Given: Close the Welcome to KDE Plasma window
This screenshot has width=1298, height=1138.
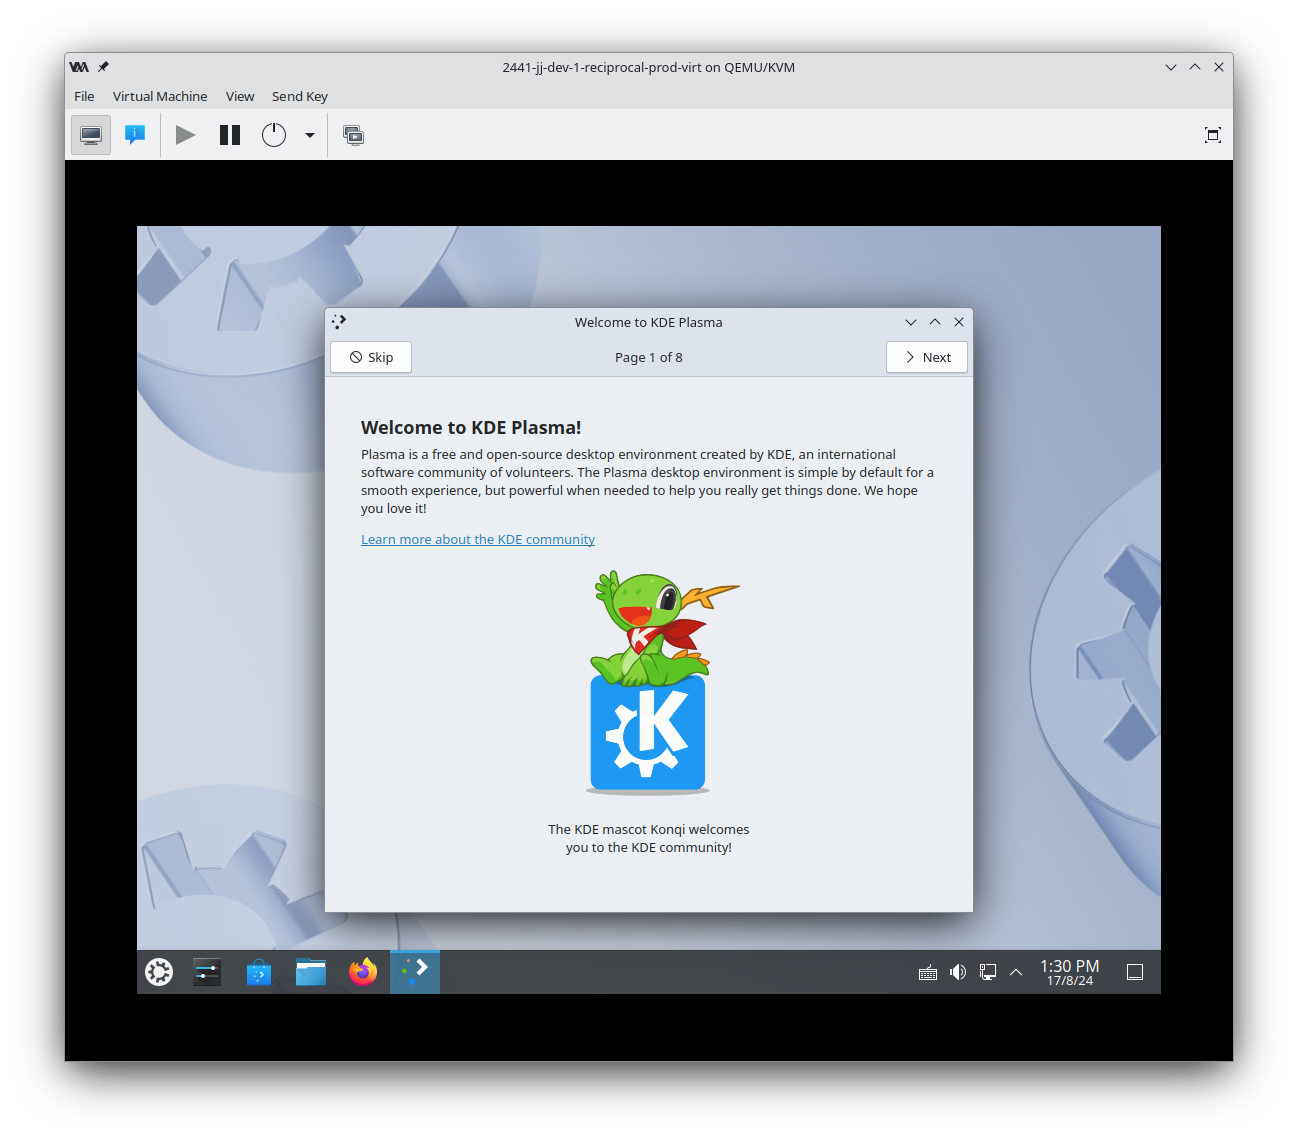Looking at the screenshot, I should pyautogui.click(x=959, y=322).
